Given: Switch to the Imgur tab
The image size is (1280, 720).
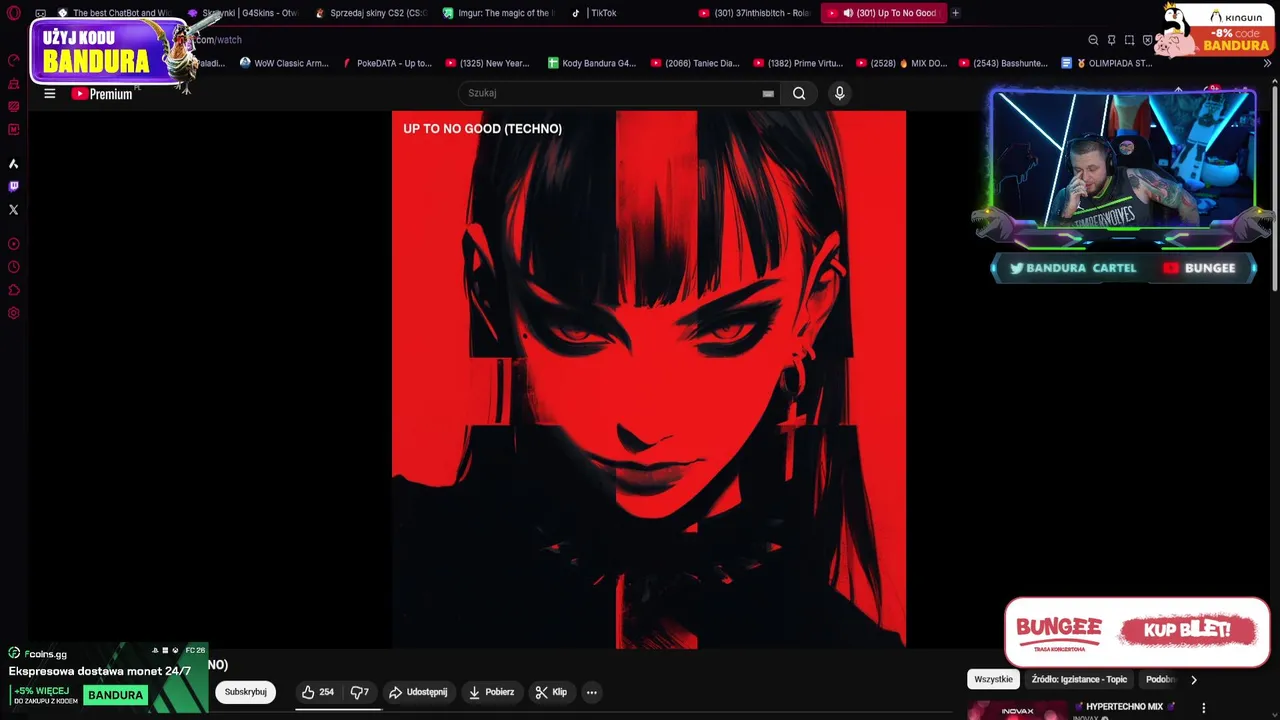Looking at the screenshot, I should [499, 13].
